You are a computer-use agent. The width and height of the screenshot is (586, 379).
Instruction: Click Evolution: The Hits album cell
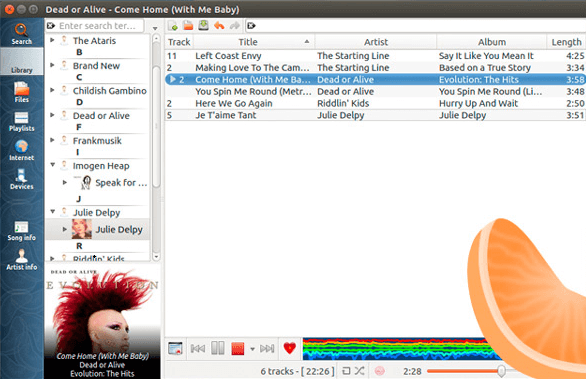tap(479, 80)
